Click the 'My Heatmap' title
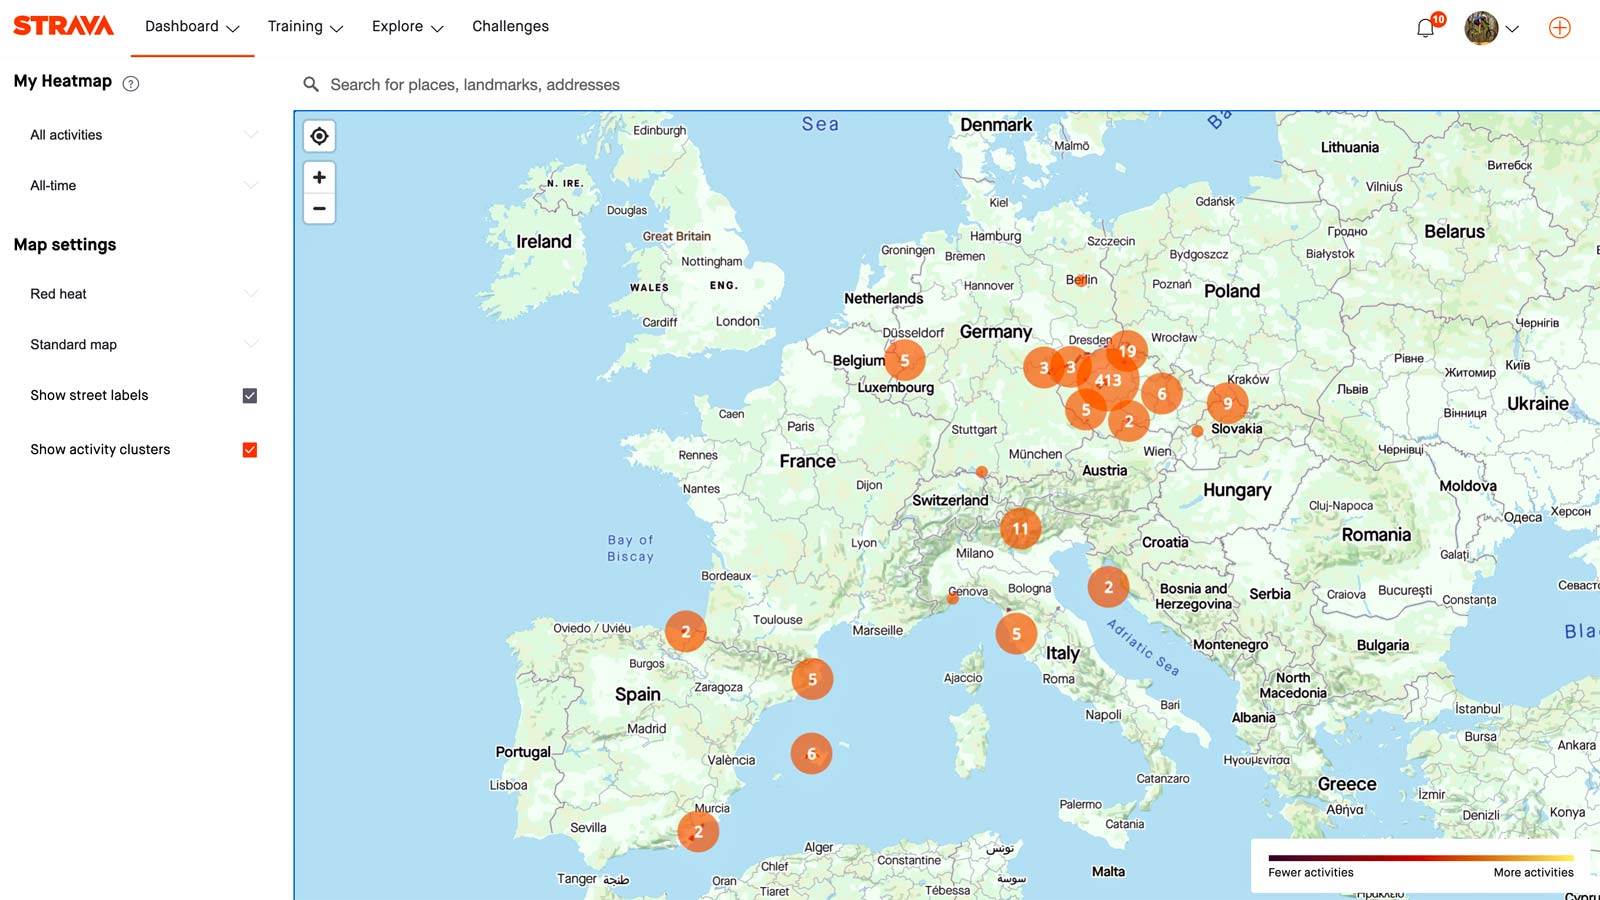 63,81
